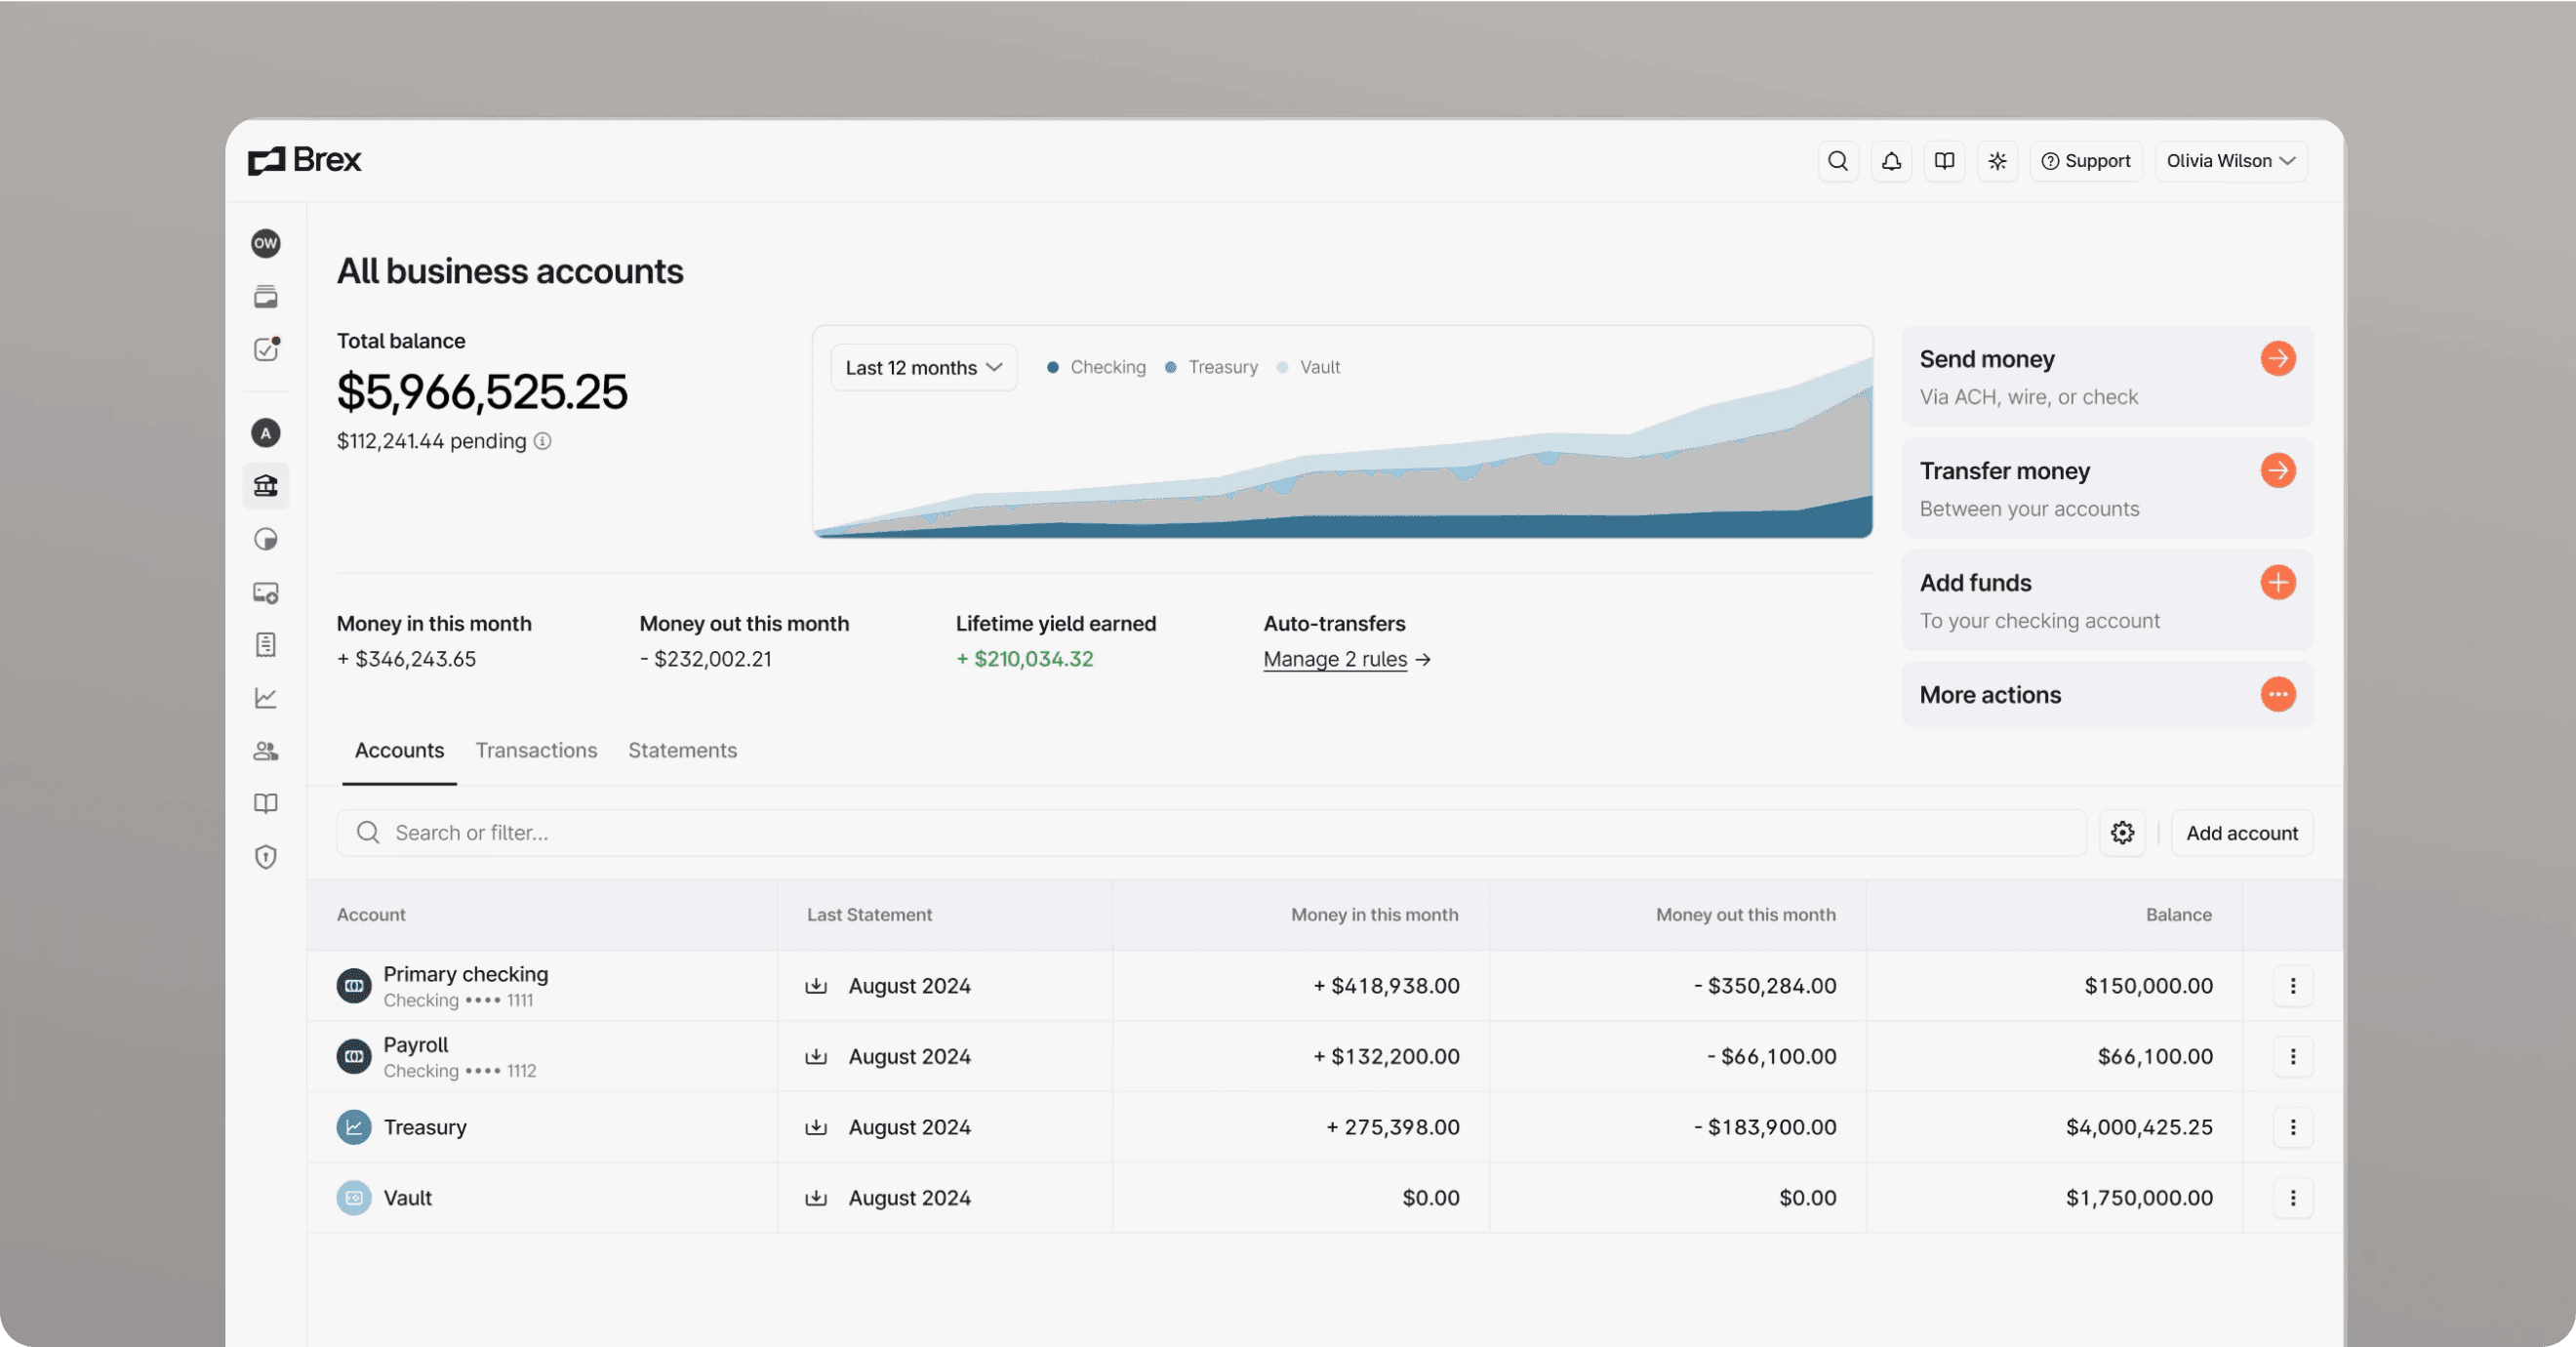Open the analytics line-chart icon in sidebar

[266, 698]
